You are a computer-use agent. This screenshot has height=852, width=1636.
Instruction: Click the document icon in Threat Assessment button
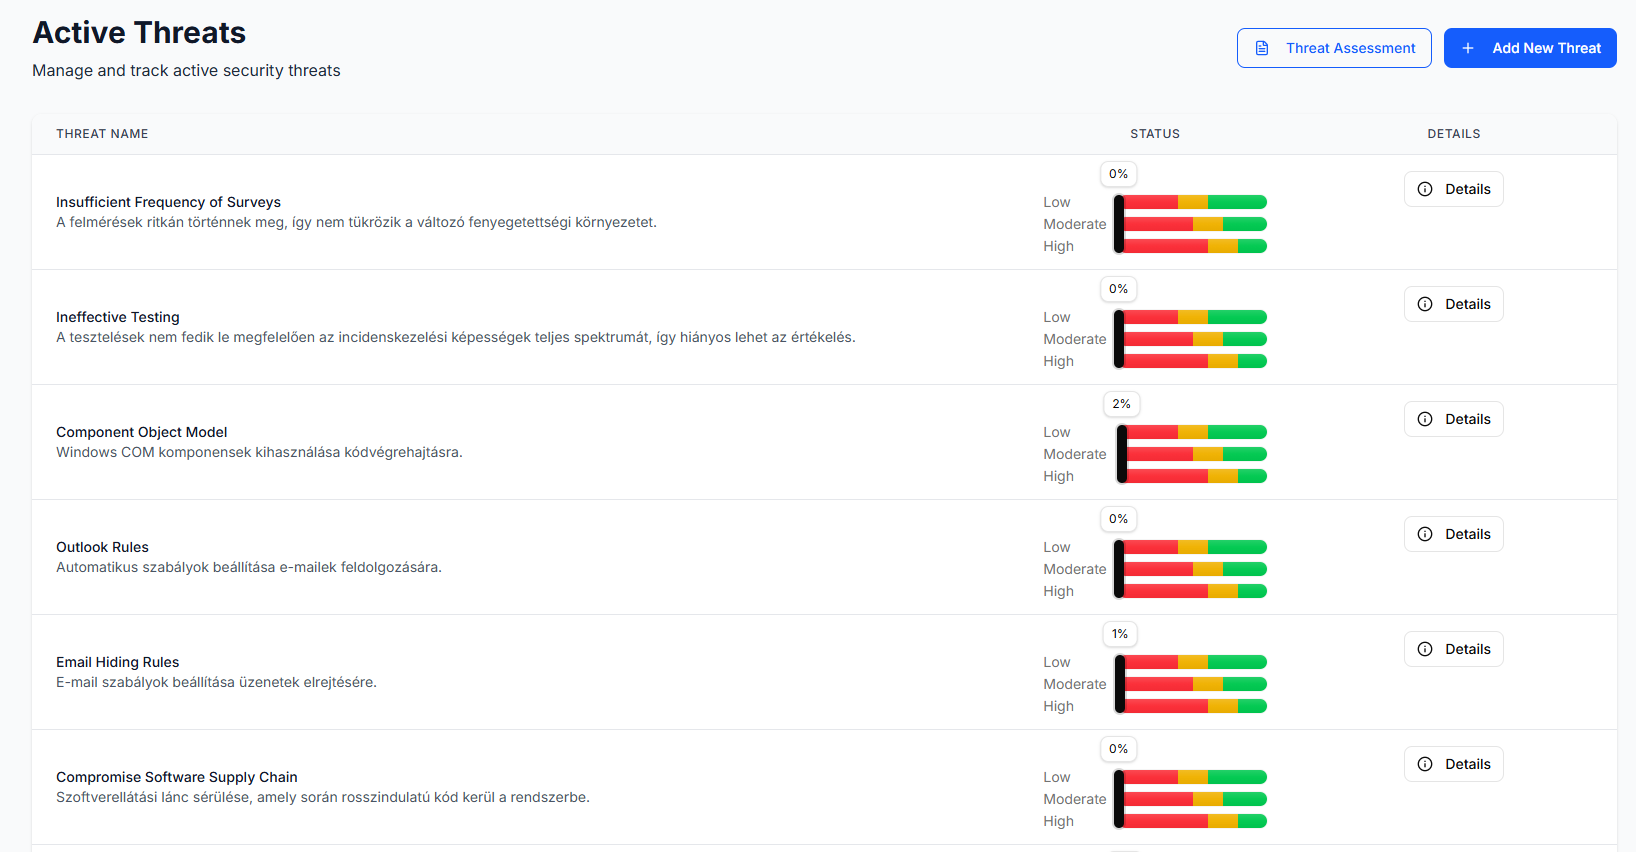[1262, 48]
